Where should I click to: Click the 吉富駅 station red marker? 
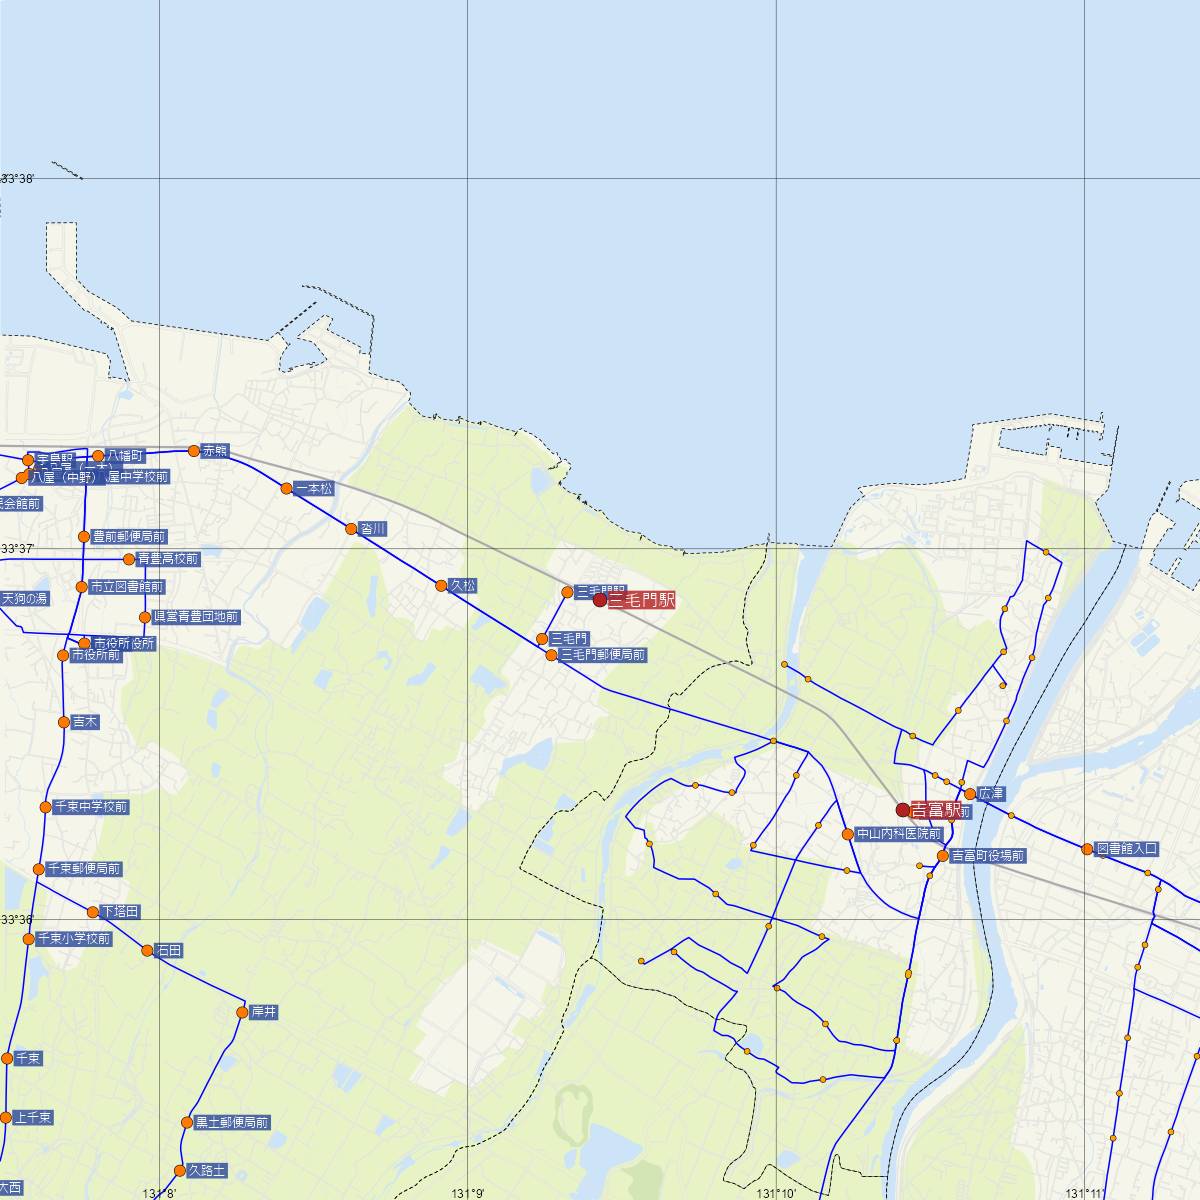(x=902, y=810)
